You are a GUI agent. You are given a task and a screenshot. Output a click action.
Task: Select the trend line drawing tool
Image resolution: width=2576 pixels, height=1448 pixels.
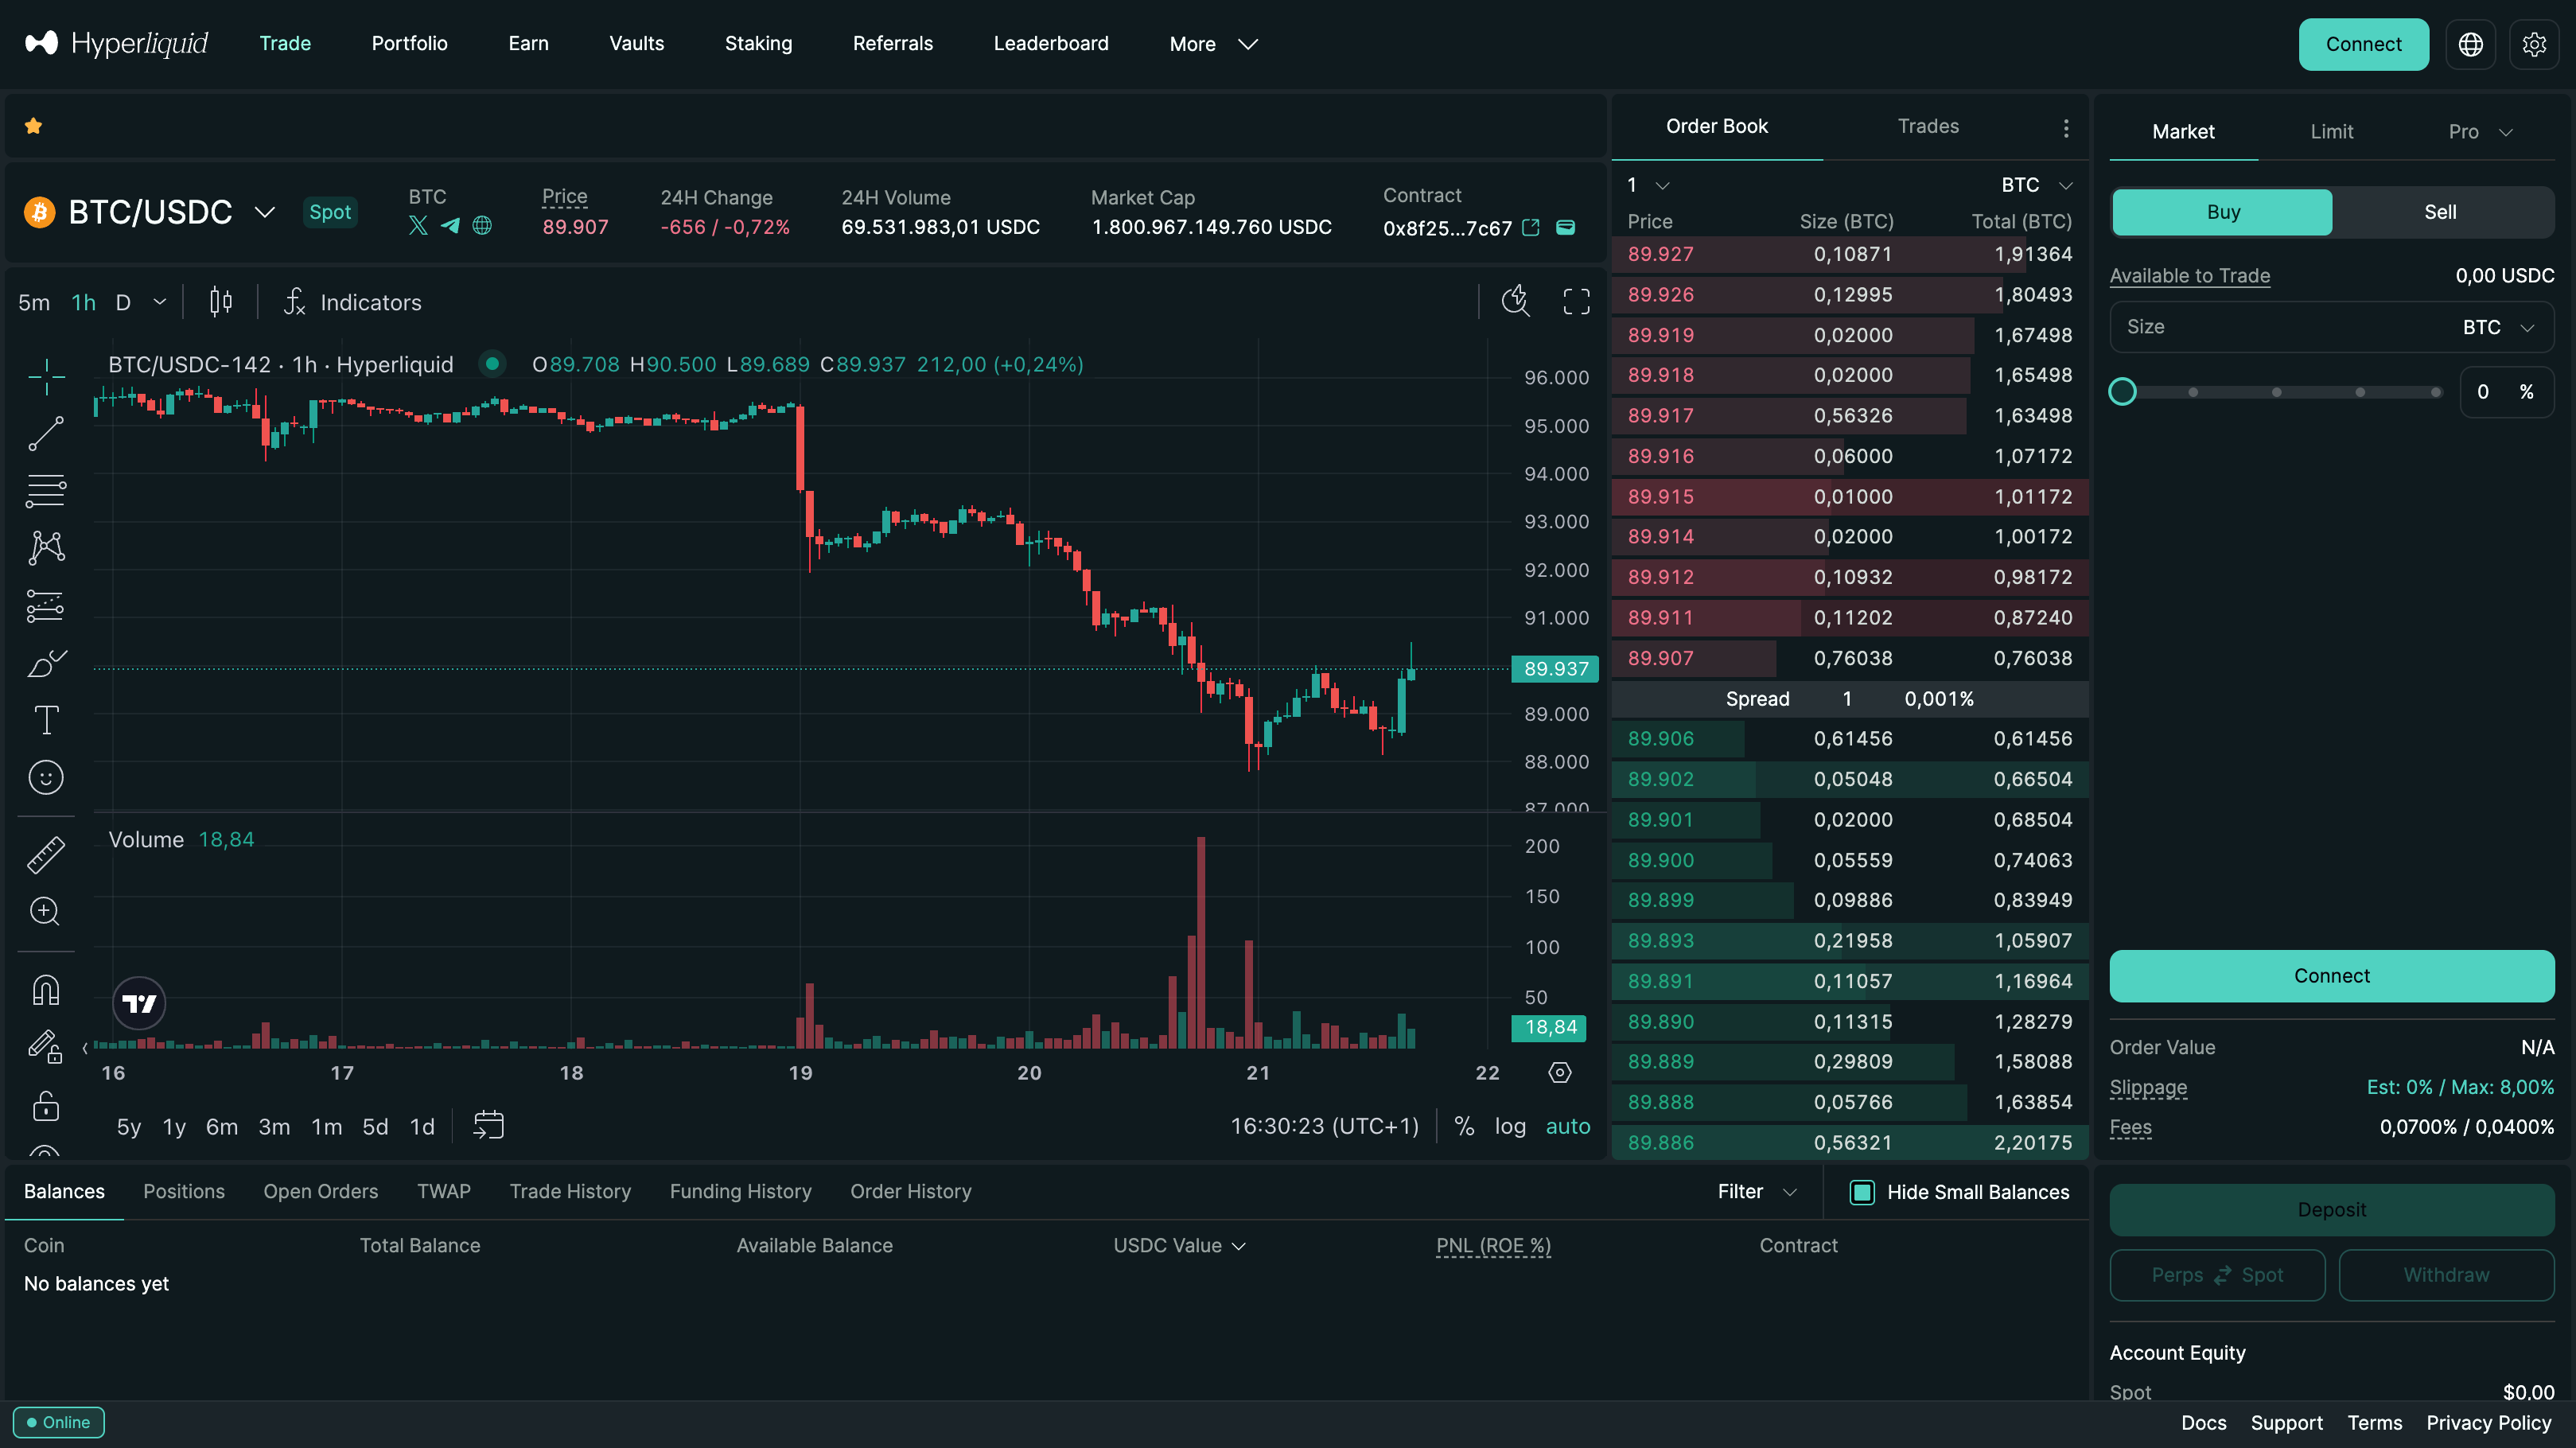click(45, 434)
